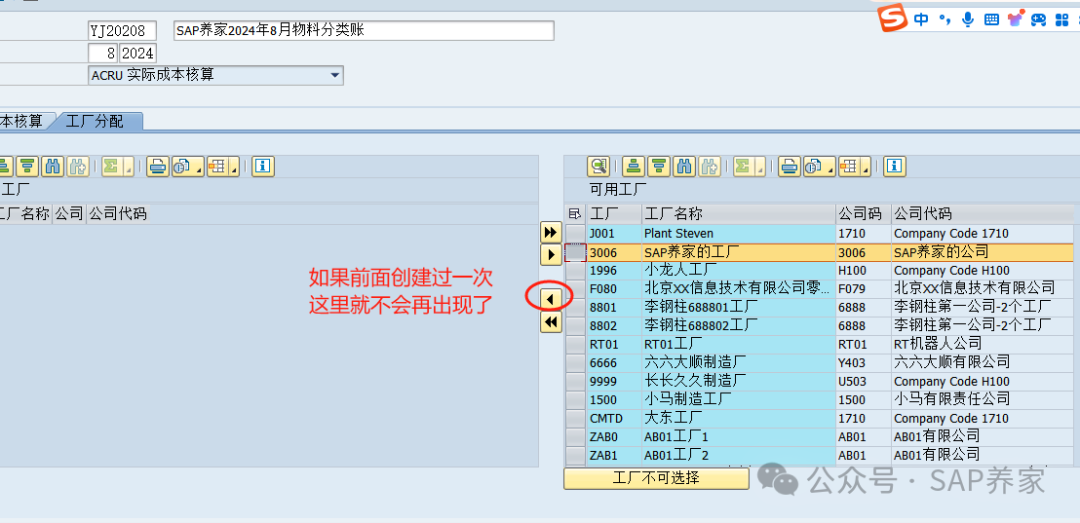The height and width of the screenshot is (523, 1080).
Task: Select row selector for plant 3006
Action: coord(576,252)
